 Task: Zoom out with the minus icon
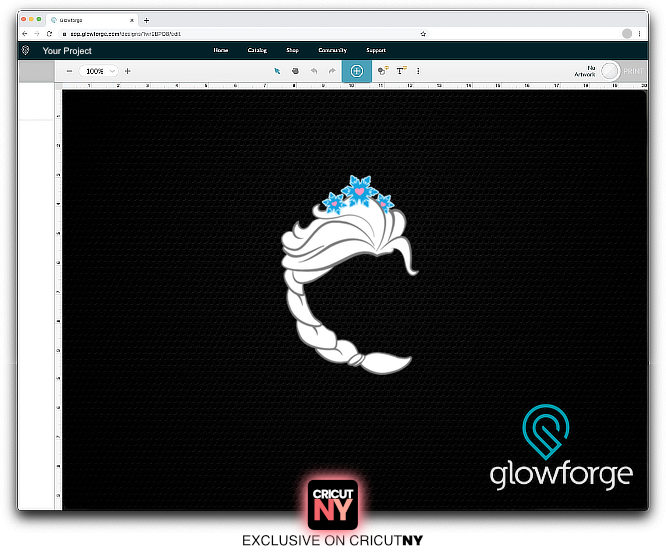tap(69, 71)
